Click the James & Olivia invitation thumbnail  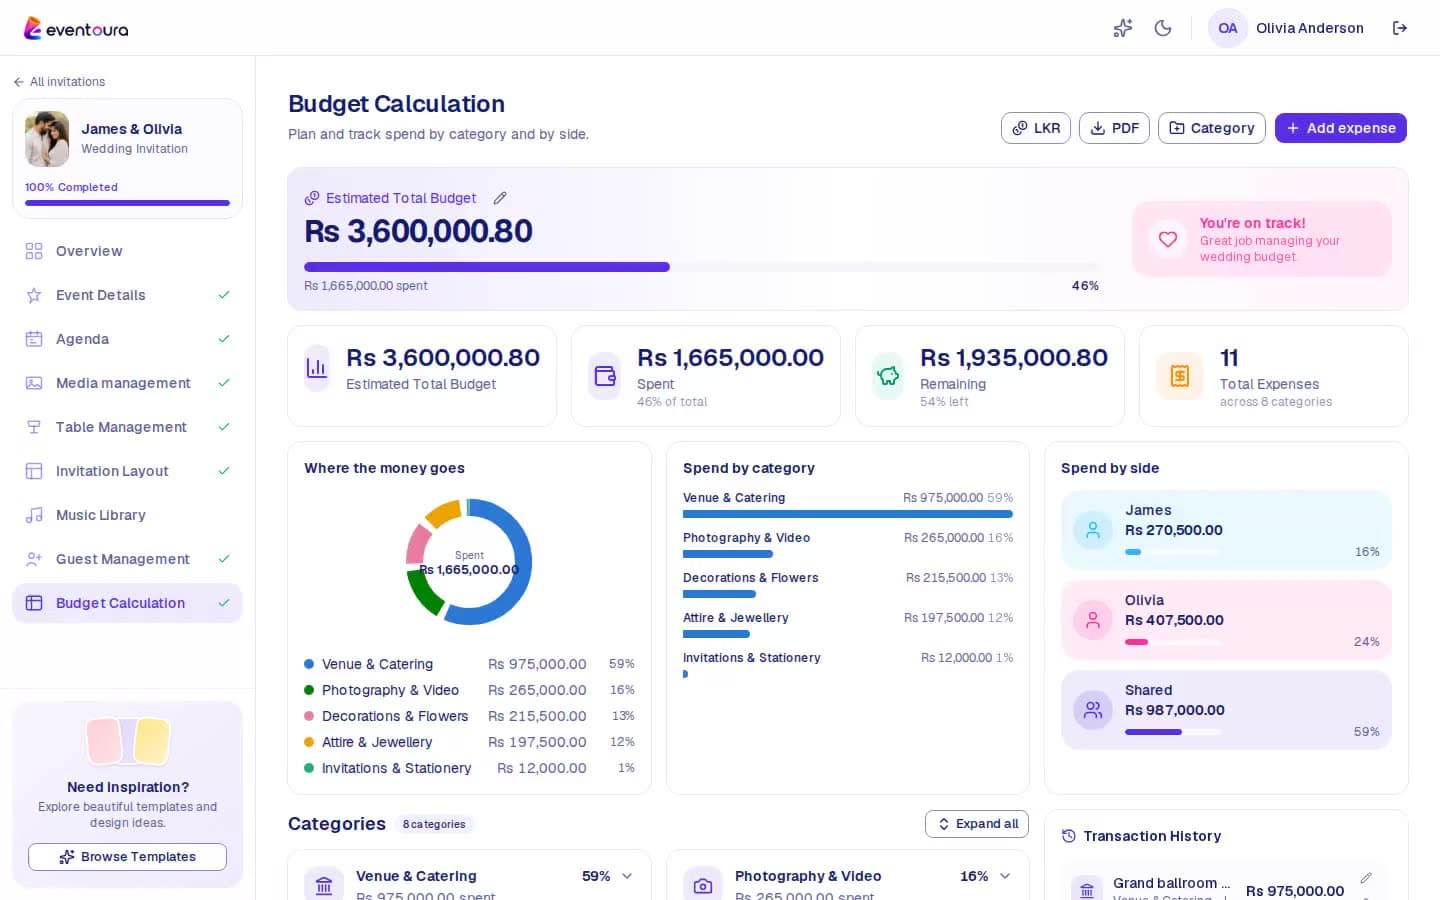click(x=47, y=139)
